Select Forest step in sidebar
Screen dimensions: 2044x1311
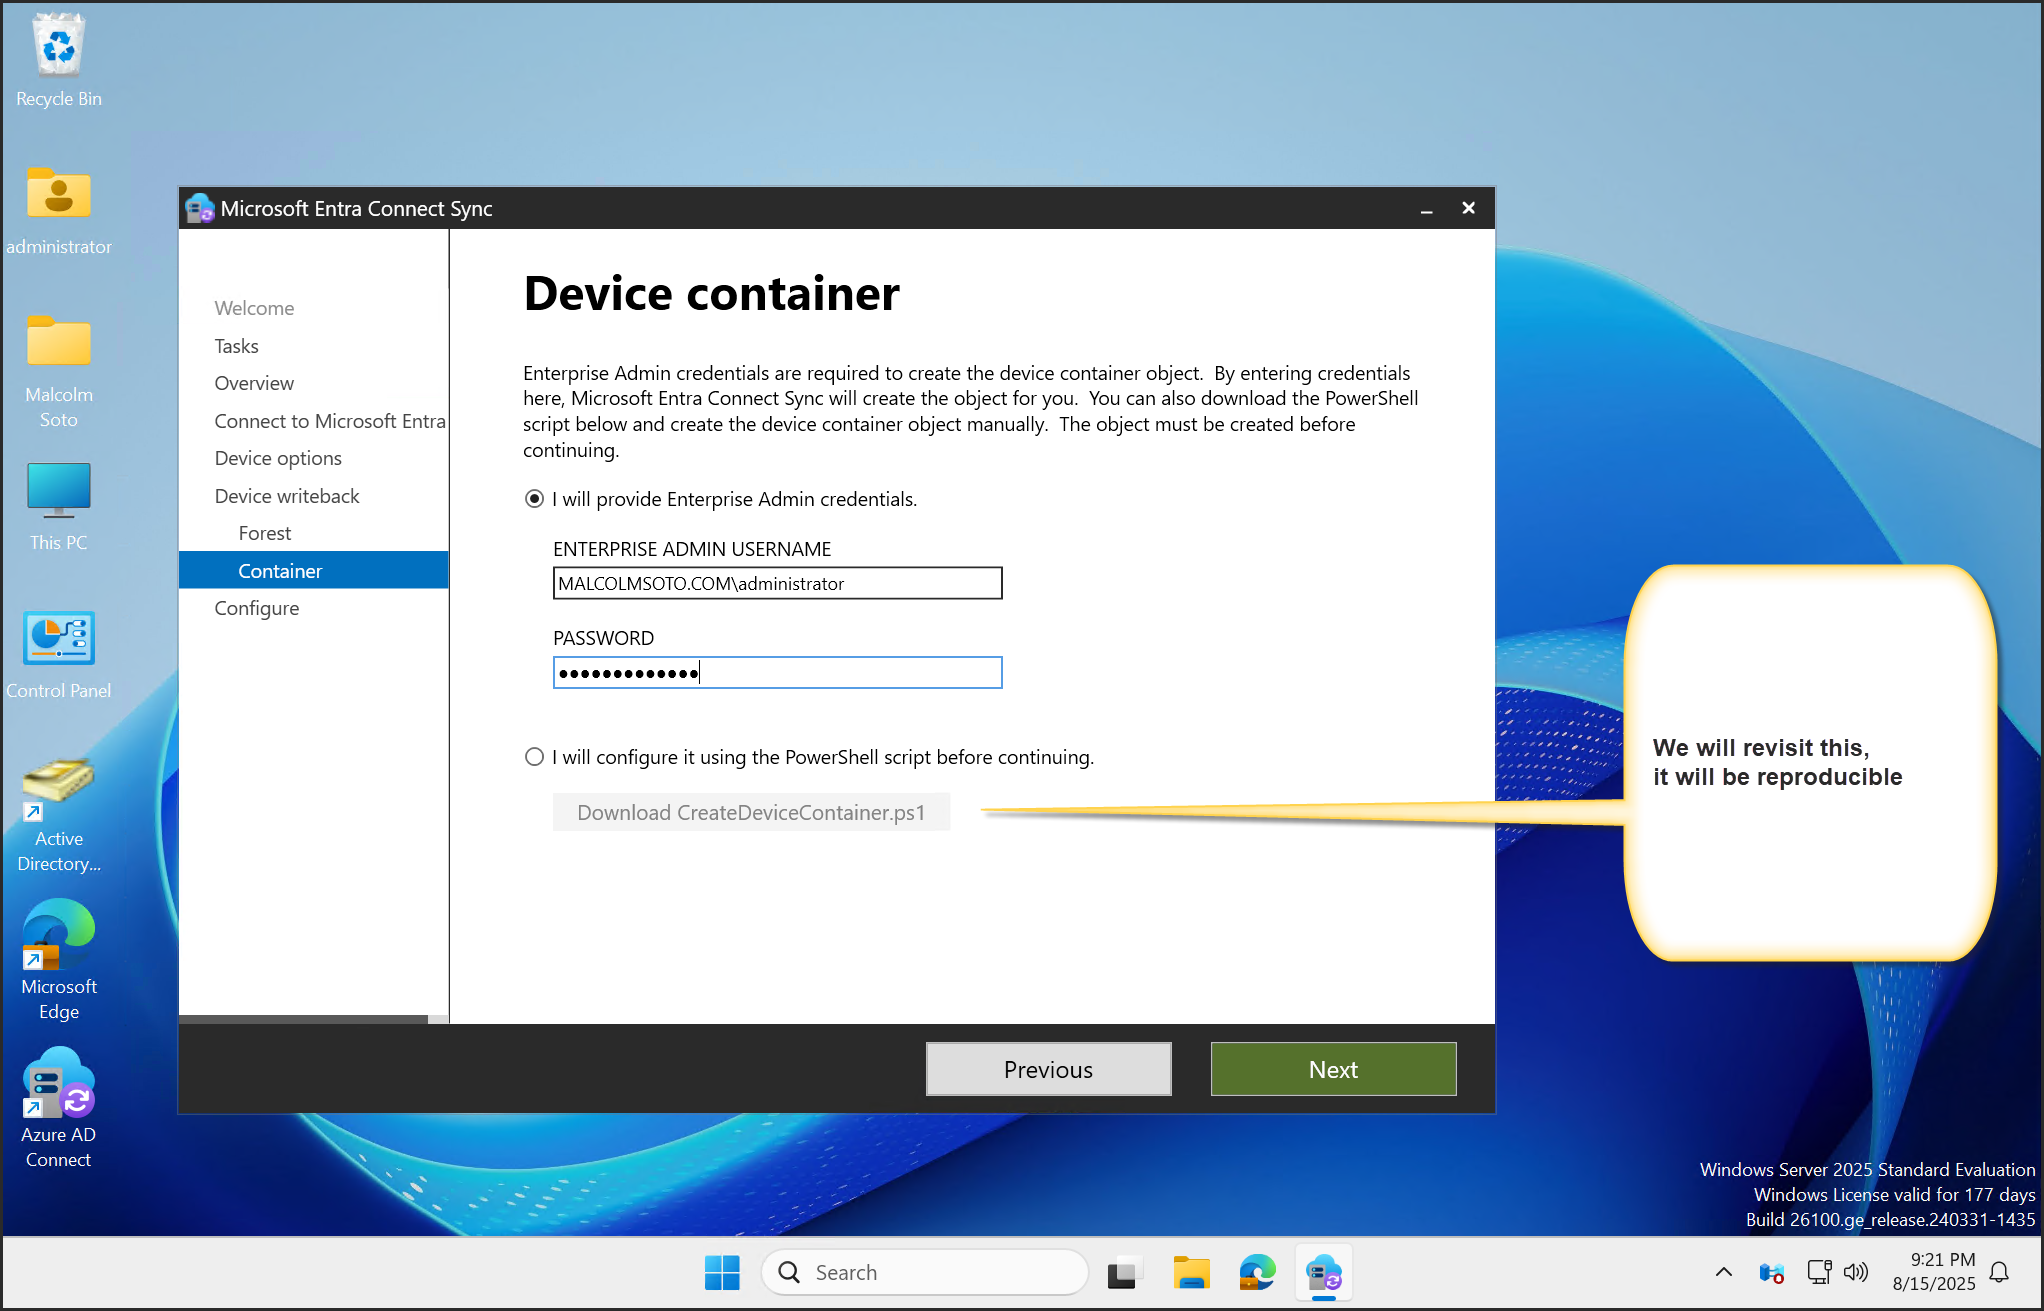[265, 533]
